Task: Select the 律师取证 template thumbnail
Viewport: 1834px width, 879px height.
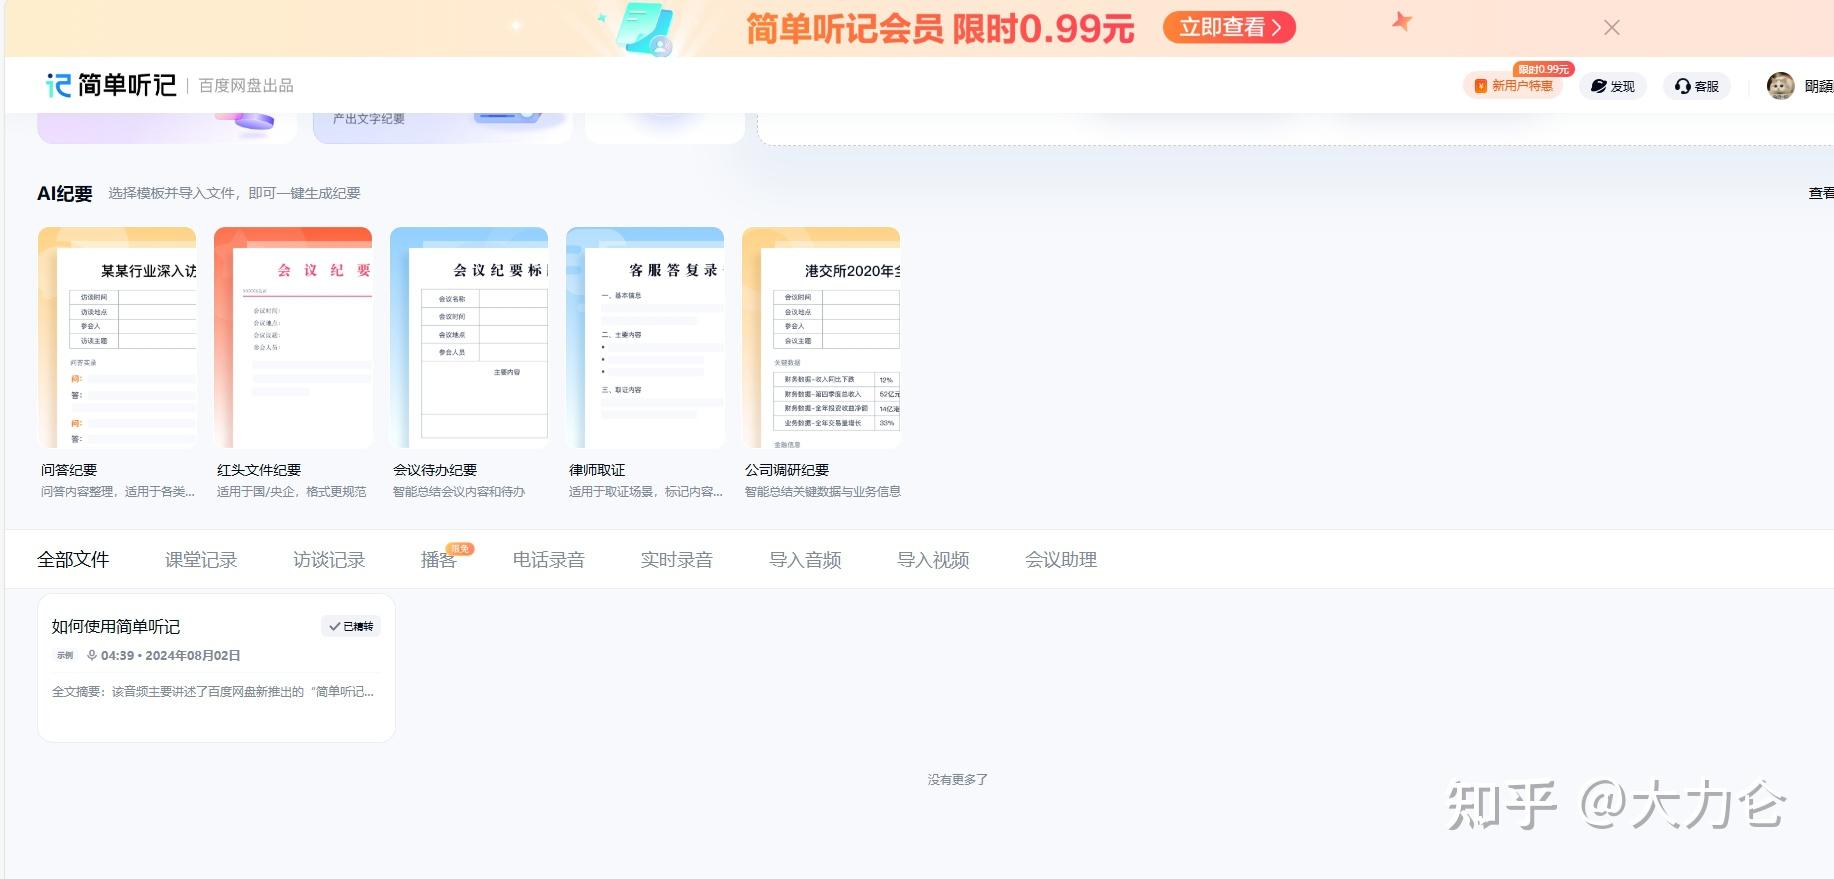Action: point(645,337)
